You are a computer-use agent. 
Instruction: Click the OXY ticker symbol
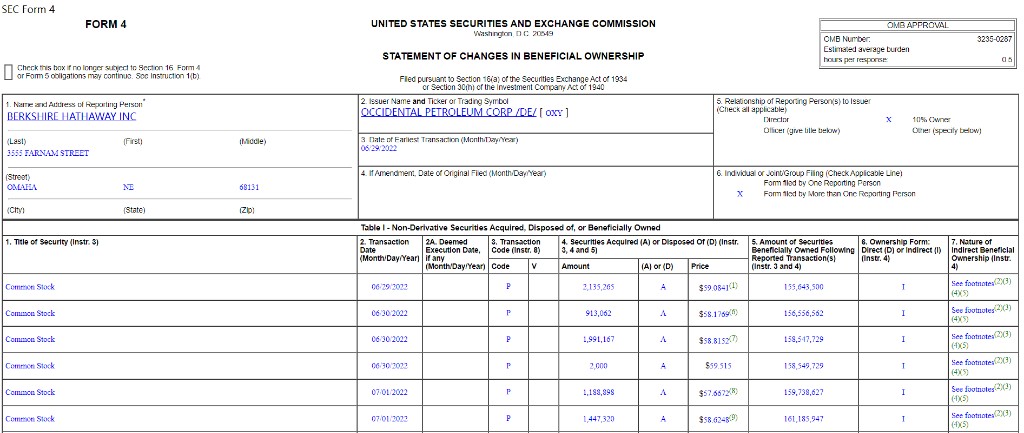click(x=552, y=112)
